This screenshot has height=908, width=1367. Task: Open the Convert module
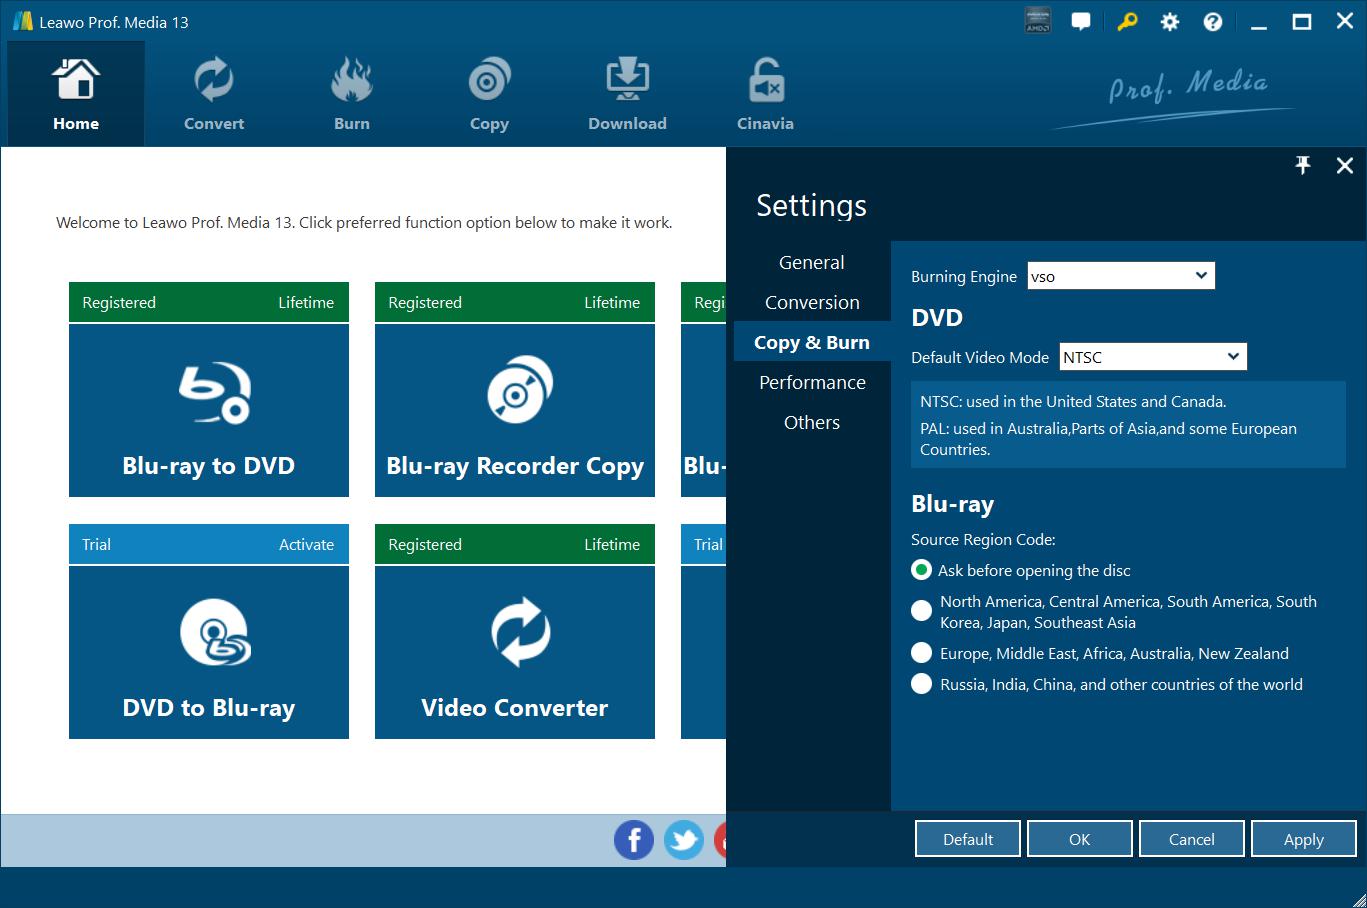(213, 95)
